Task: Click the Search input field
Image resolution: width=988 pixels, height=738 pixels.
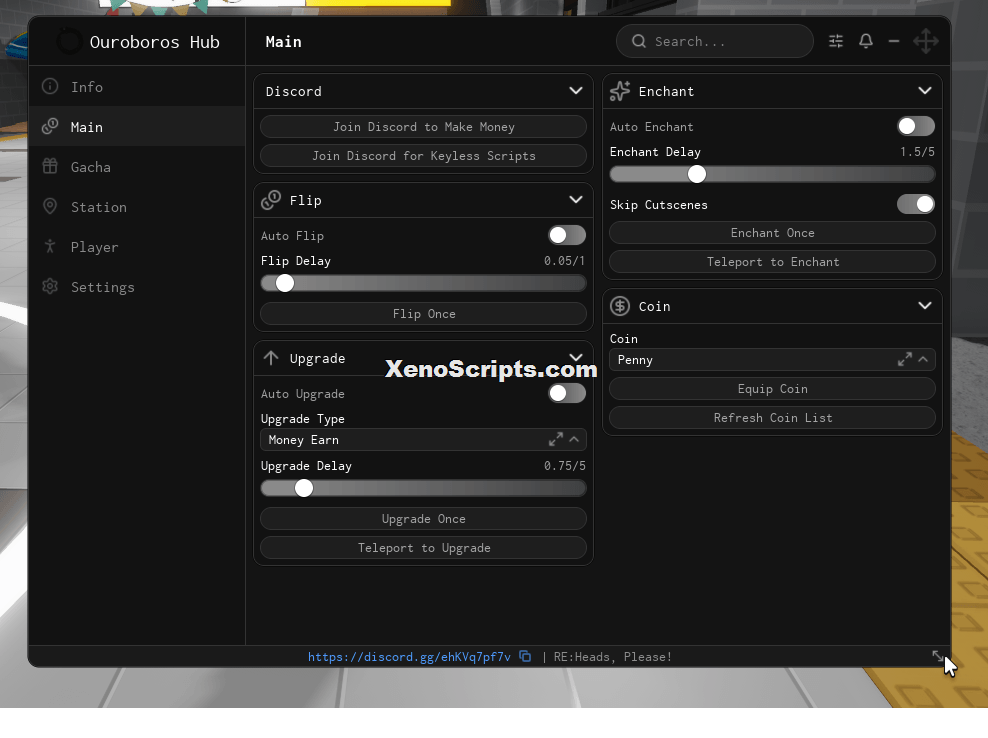Action: point(715,42)
